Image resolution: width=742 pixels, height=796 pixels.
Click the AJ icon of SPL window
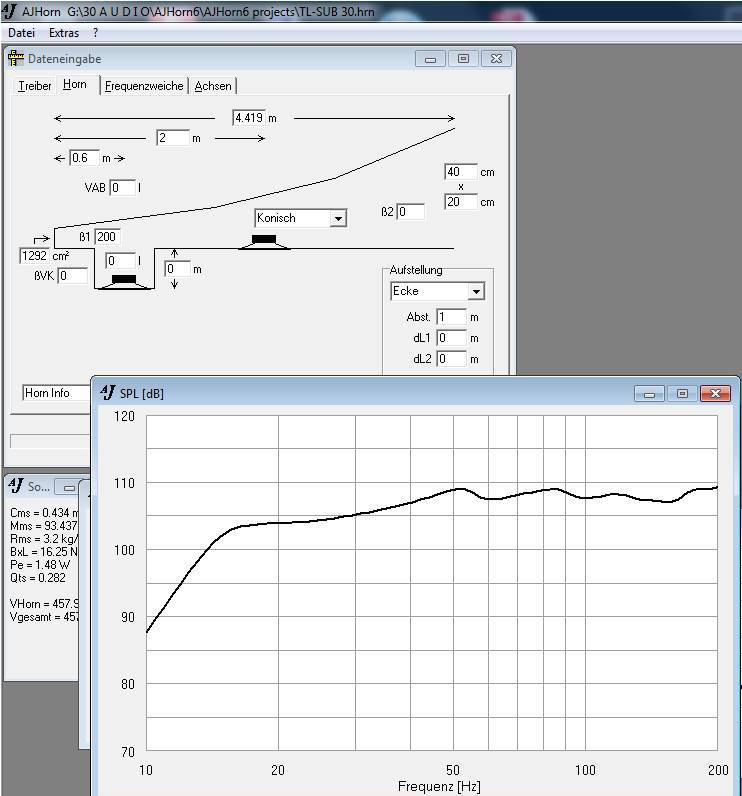click(x=108, y=392)
